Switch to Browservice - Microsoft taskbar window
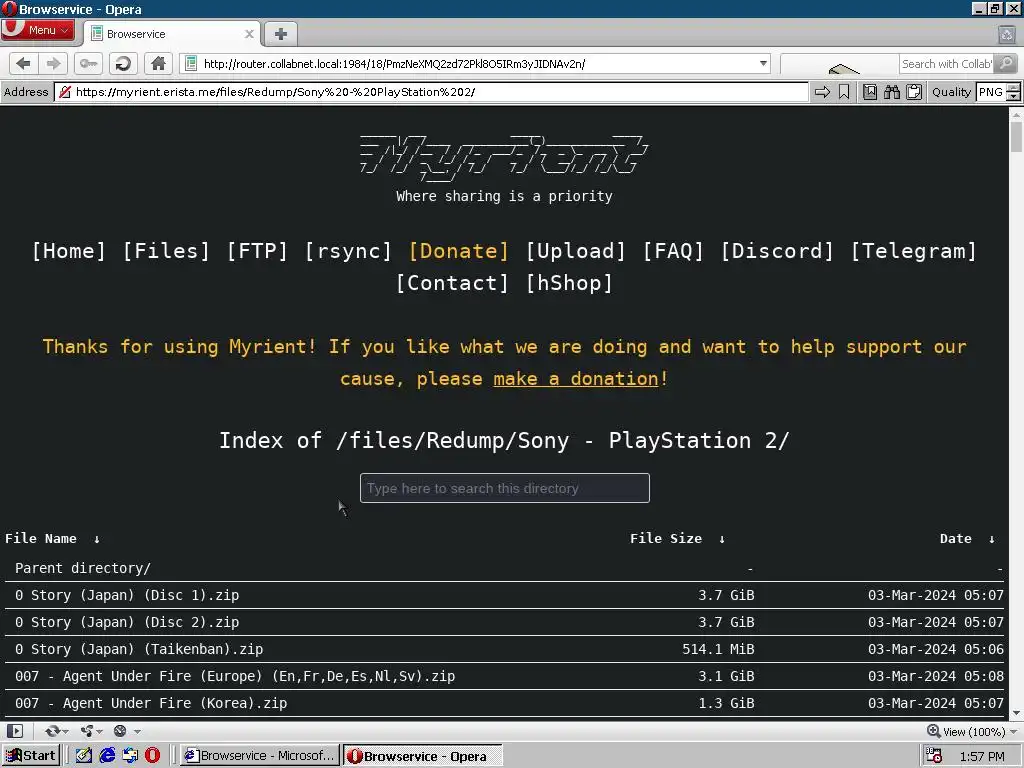This screenshot has width=1024, height=768. [x=259, y=756]
